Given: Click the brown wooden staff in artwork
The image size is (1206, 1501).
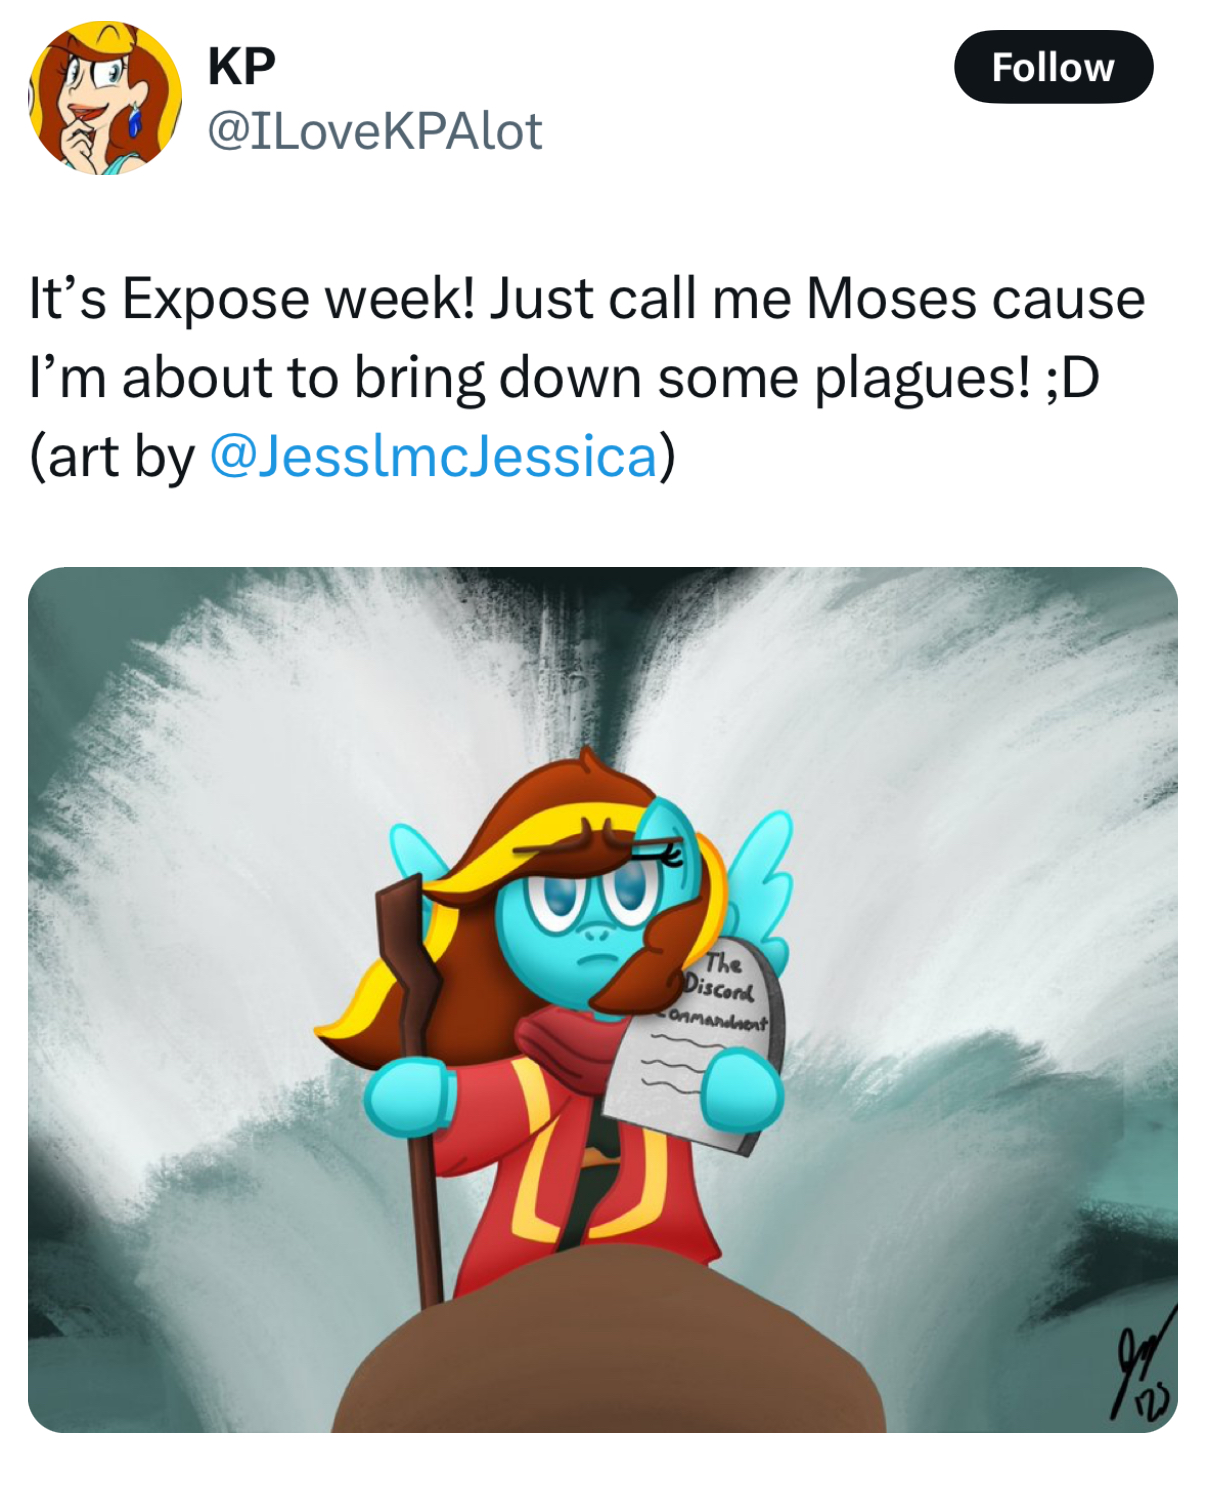Looking at the screenshot, I should [x=412, y=1085].
